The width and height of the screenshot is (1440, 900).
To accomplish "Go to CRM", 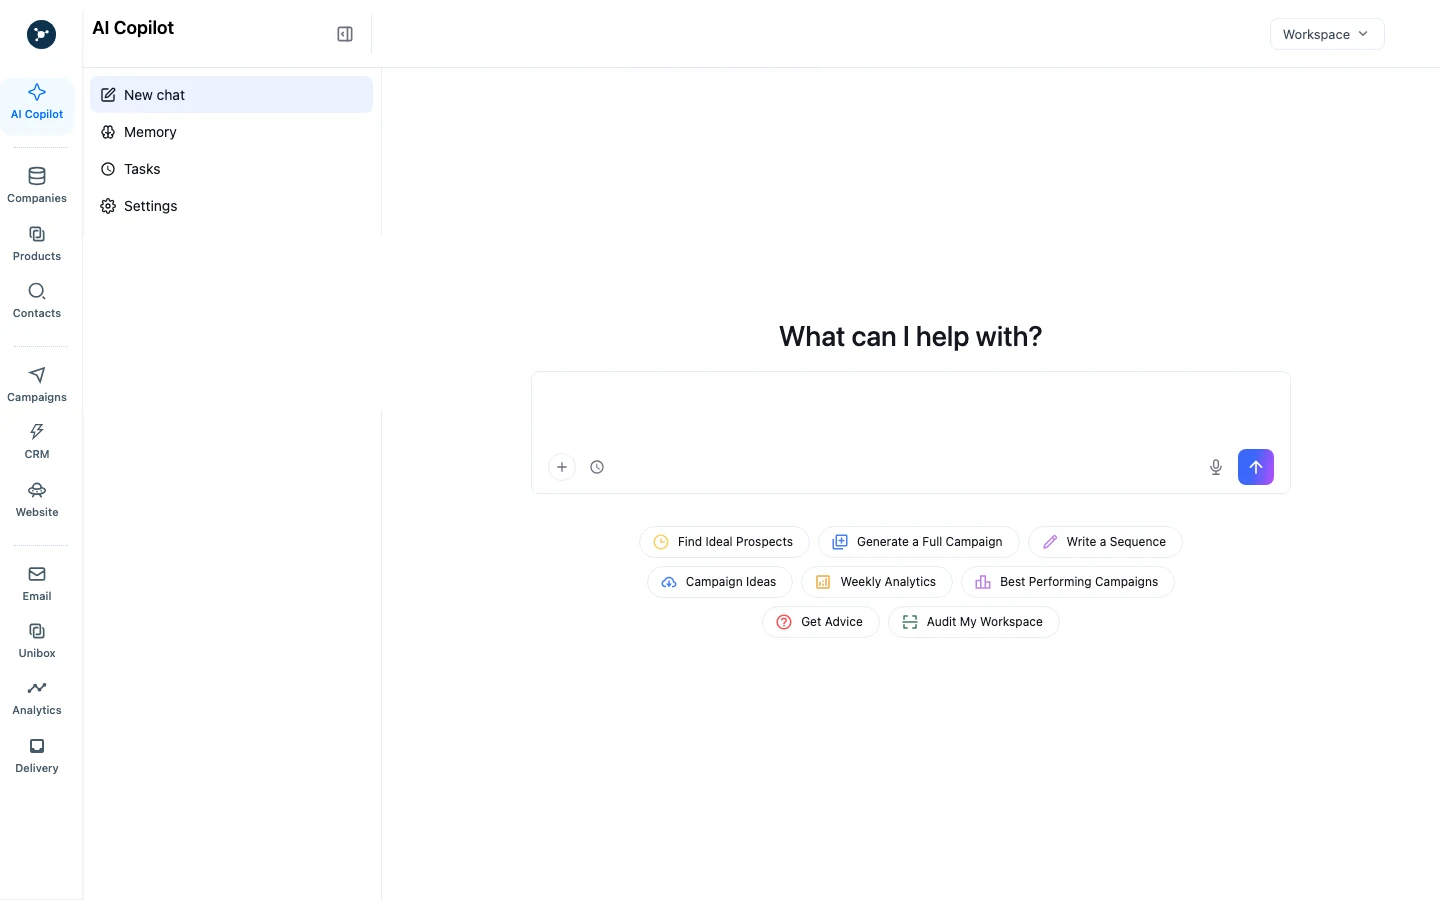I will (x=37, y=442).
